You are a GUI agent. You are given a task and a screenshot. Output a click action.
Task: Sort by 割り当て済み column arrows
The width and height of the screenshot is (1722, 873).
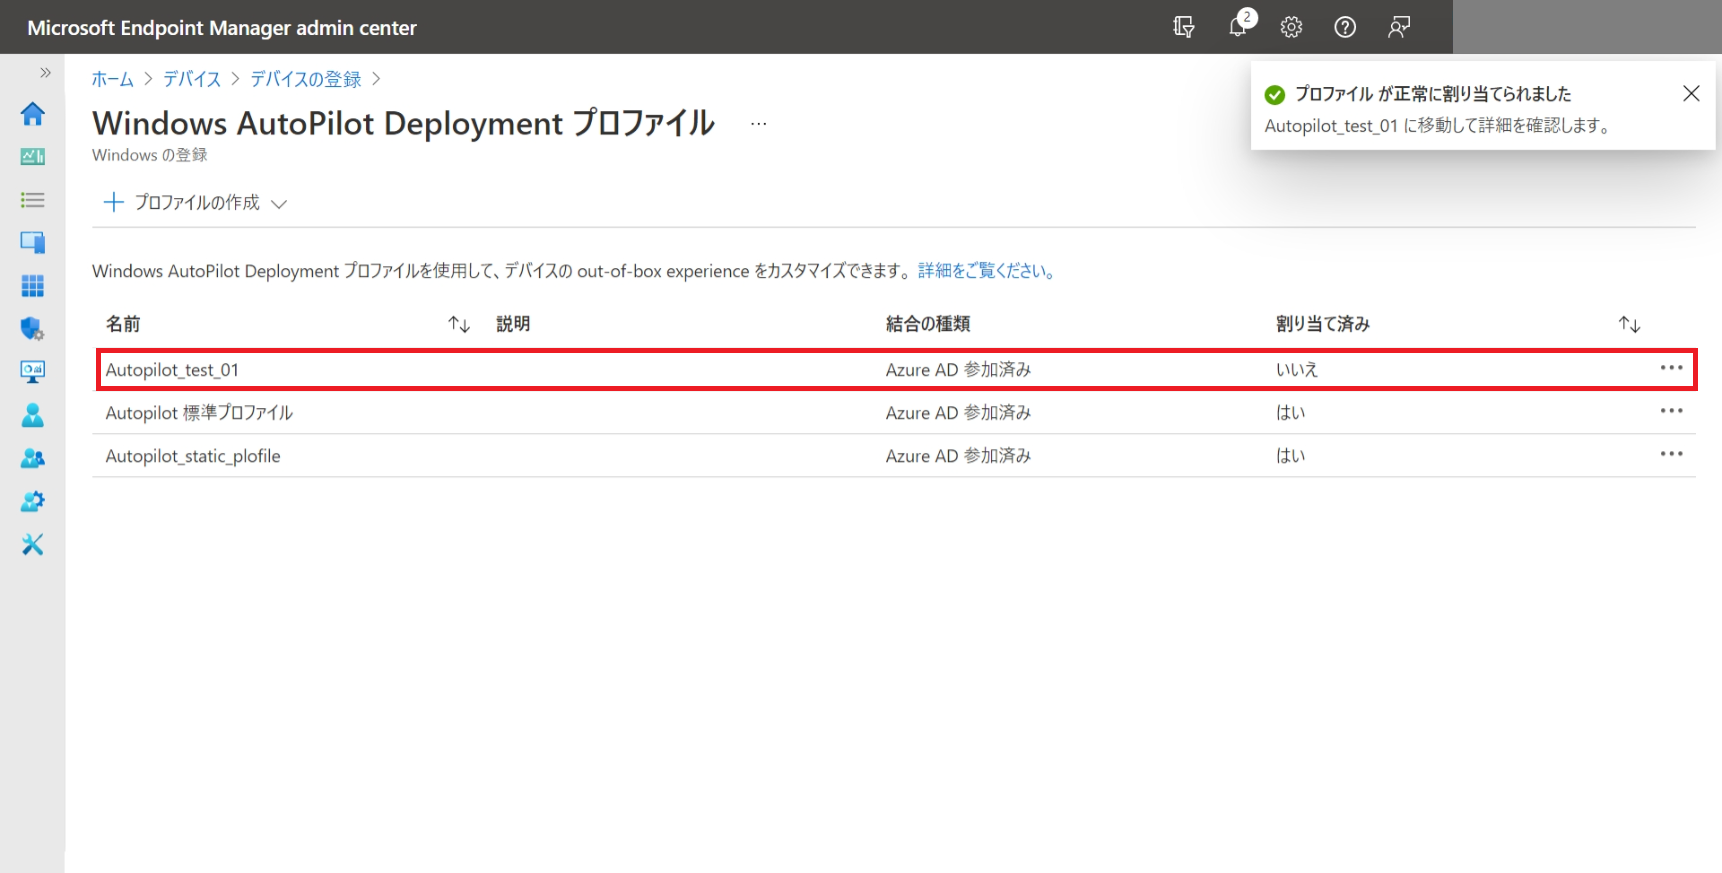[x=1630, y=324]
